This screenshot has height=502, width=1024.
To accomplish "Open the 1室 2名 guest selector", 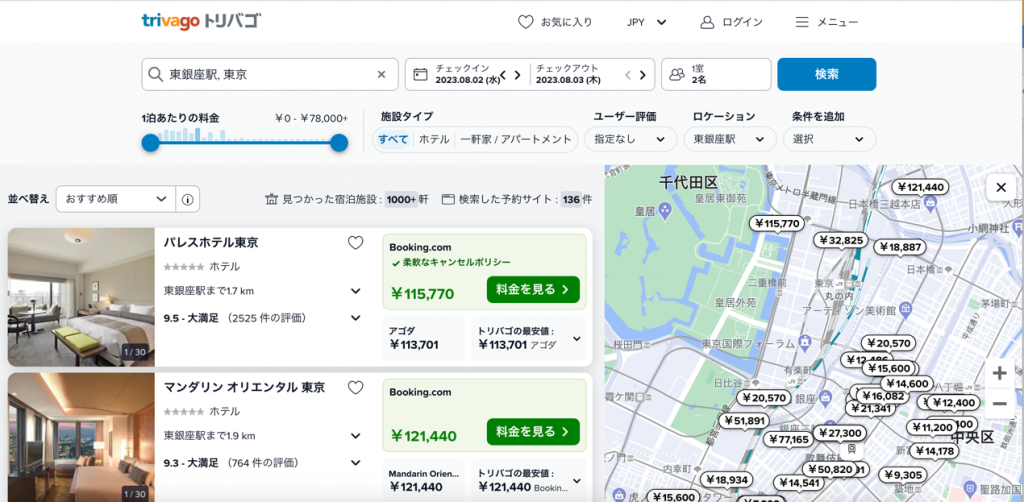I will pos(716,74).
